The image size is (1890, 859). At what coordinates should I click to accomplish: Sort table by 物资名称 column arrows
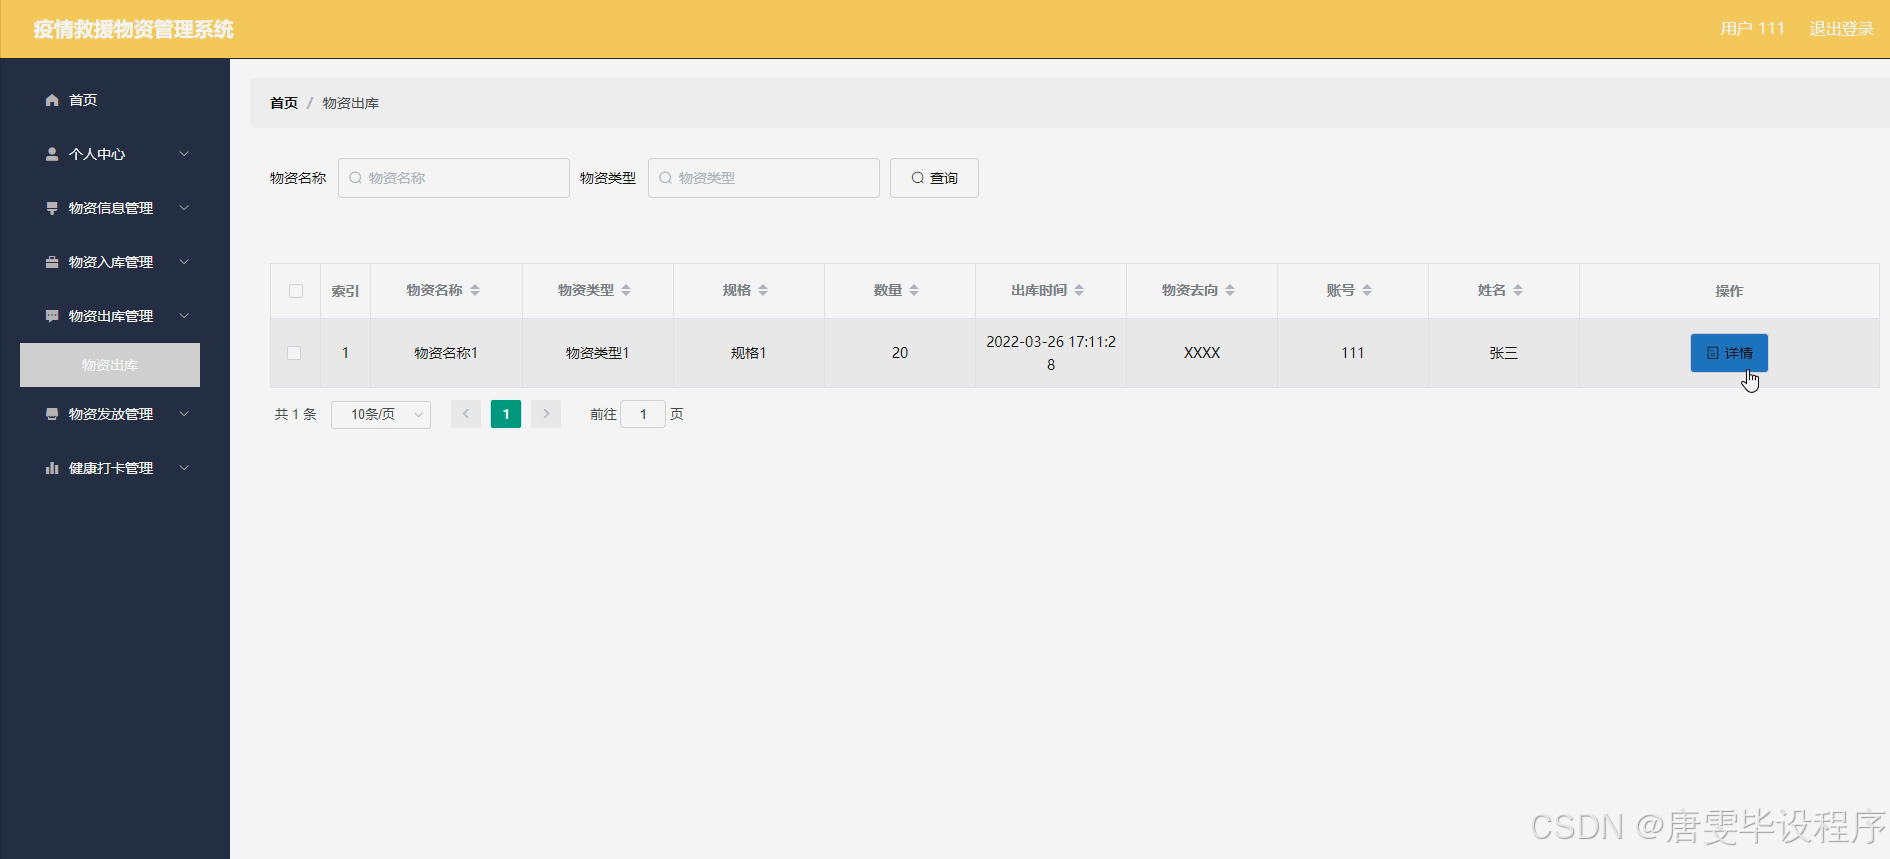475,290
